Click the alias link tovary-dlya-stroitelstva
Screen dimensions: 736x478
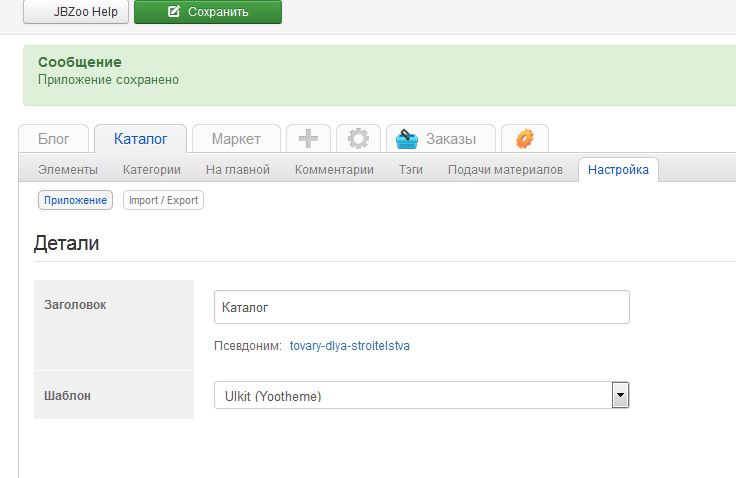tap(350, 346)
